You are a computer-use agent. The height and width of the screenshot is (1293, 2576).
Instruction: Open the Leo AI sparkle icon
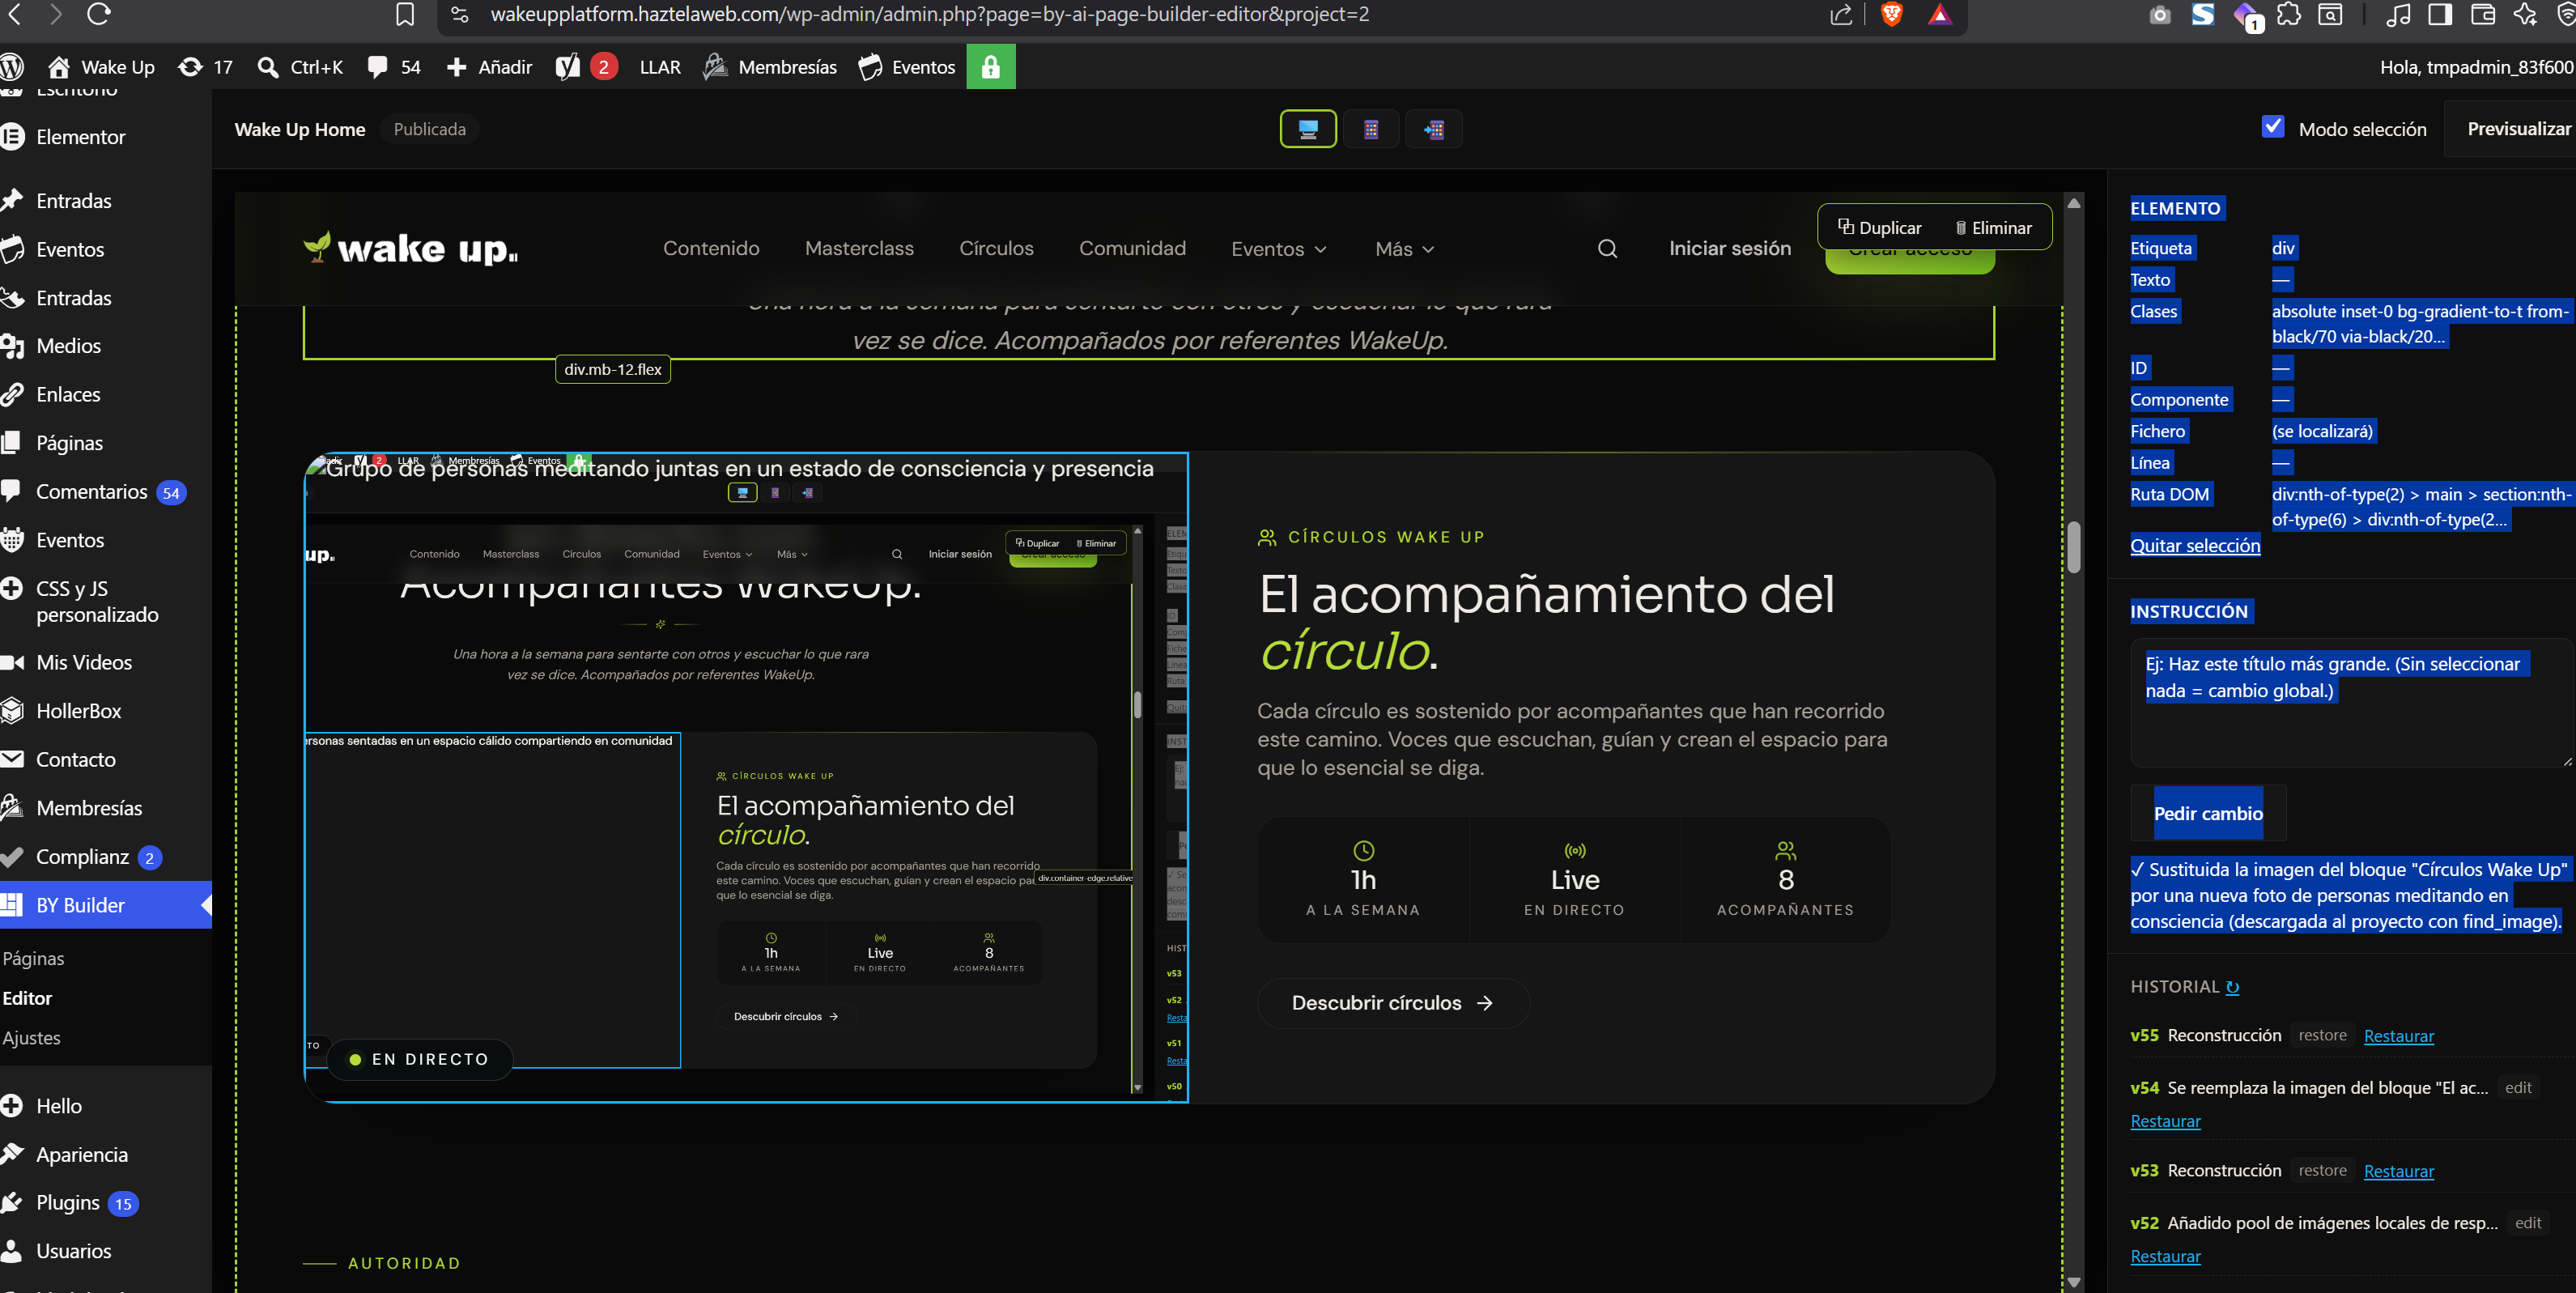click(x=2525, y=14)
